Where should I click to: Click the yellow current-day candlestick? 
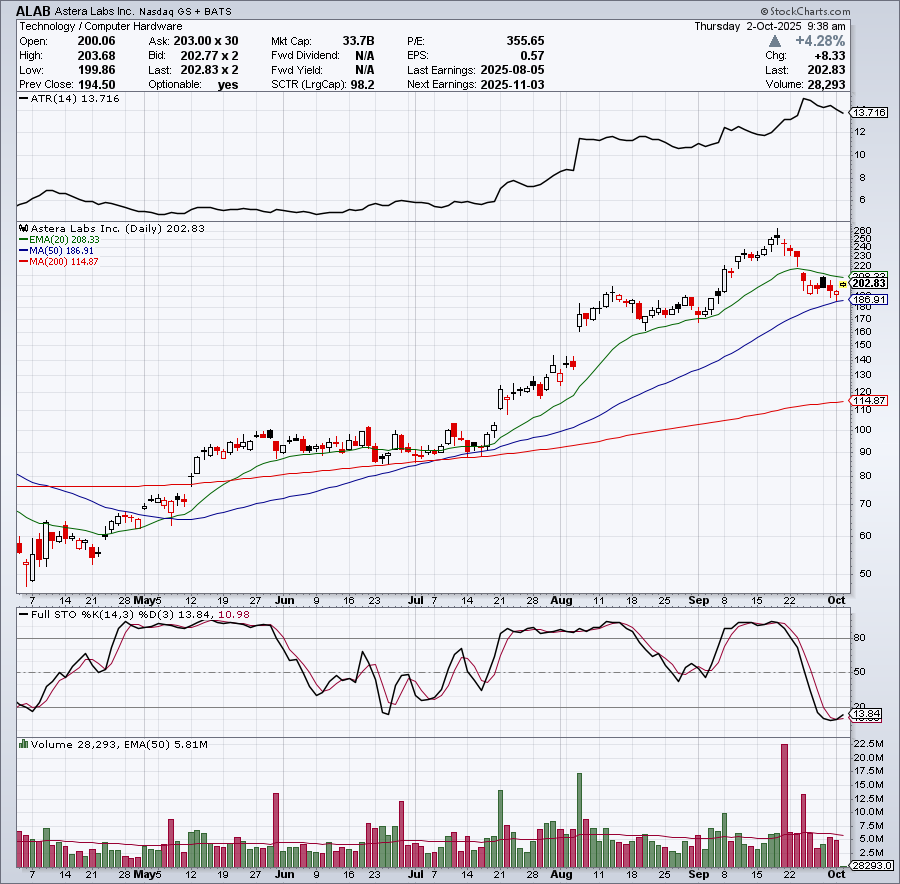pyautogui.click(x=843, y=284)
